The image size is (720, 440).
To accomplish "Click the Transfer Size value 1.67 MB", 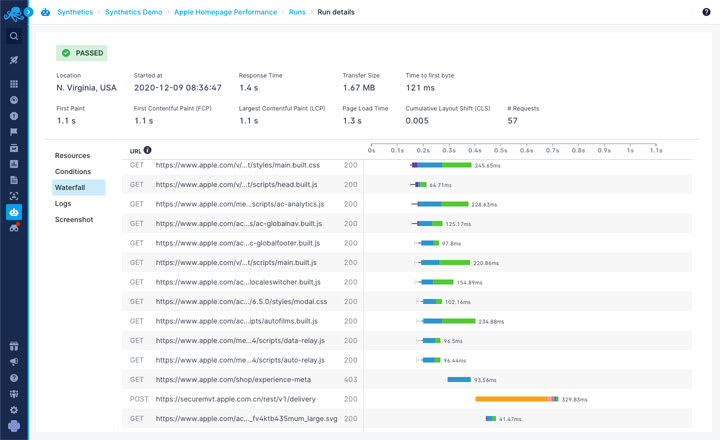I will point(359,88).
